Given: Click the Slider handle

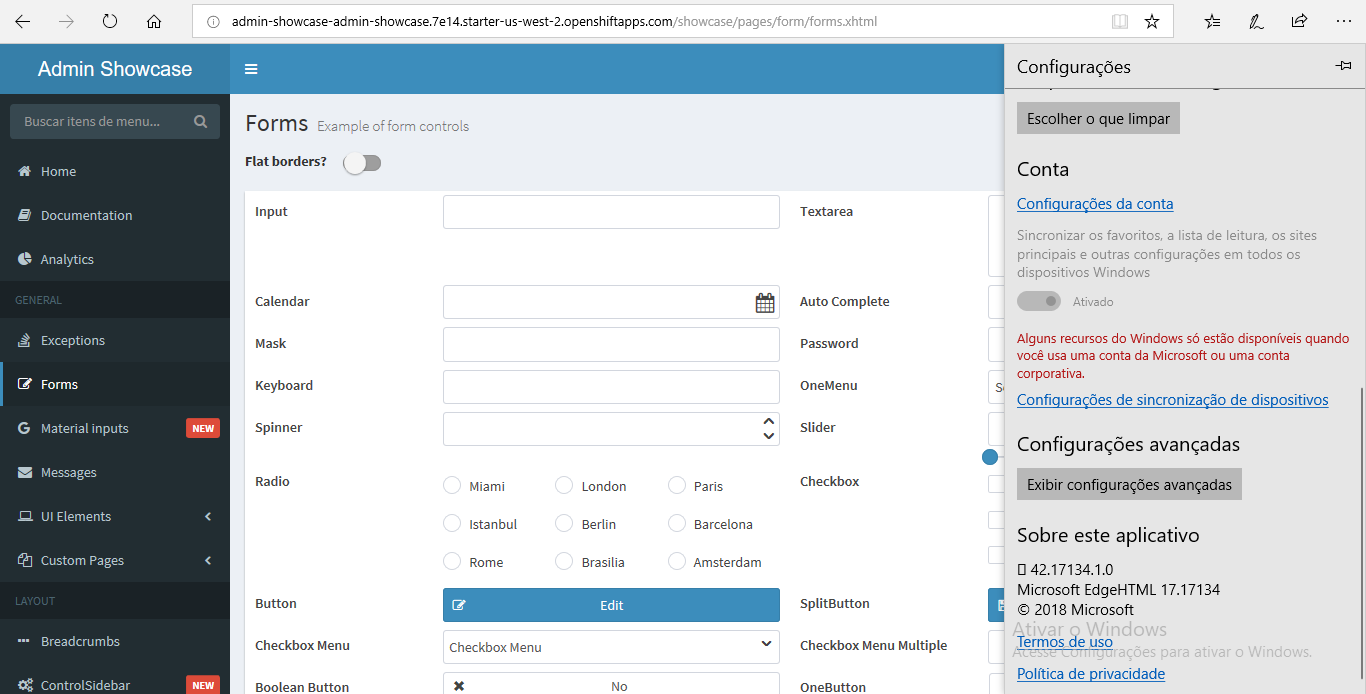Looking at the screenshot, I should (x=990, y=457).
